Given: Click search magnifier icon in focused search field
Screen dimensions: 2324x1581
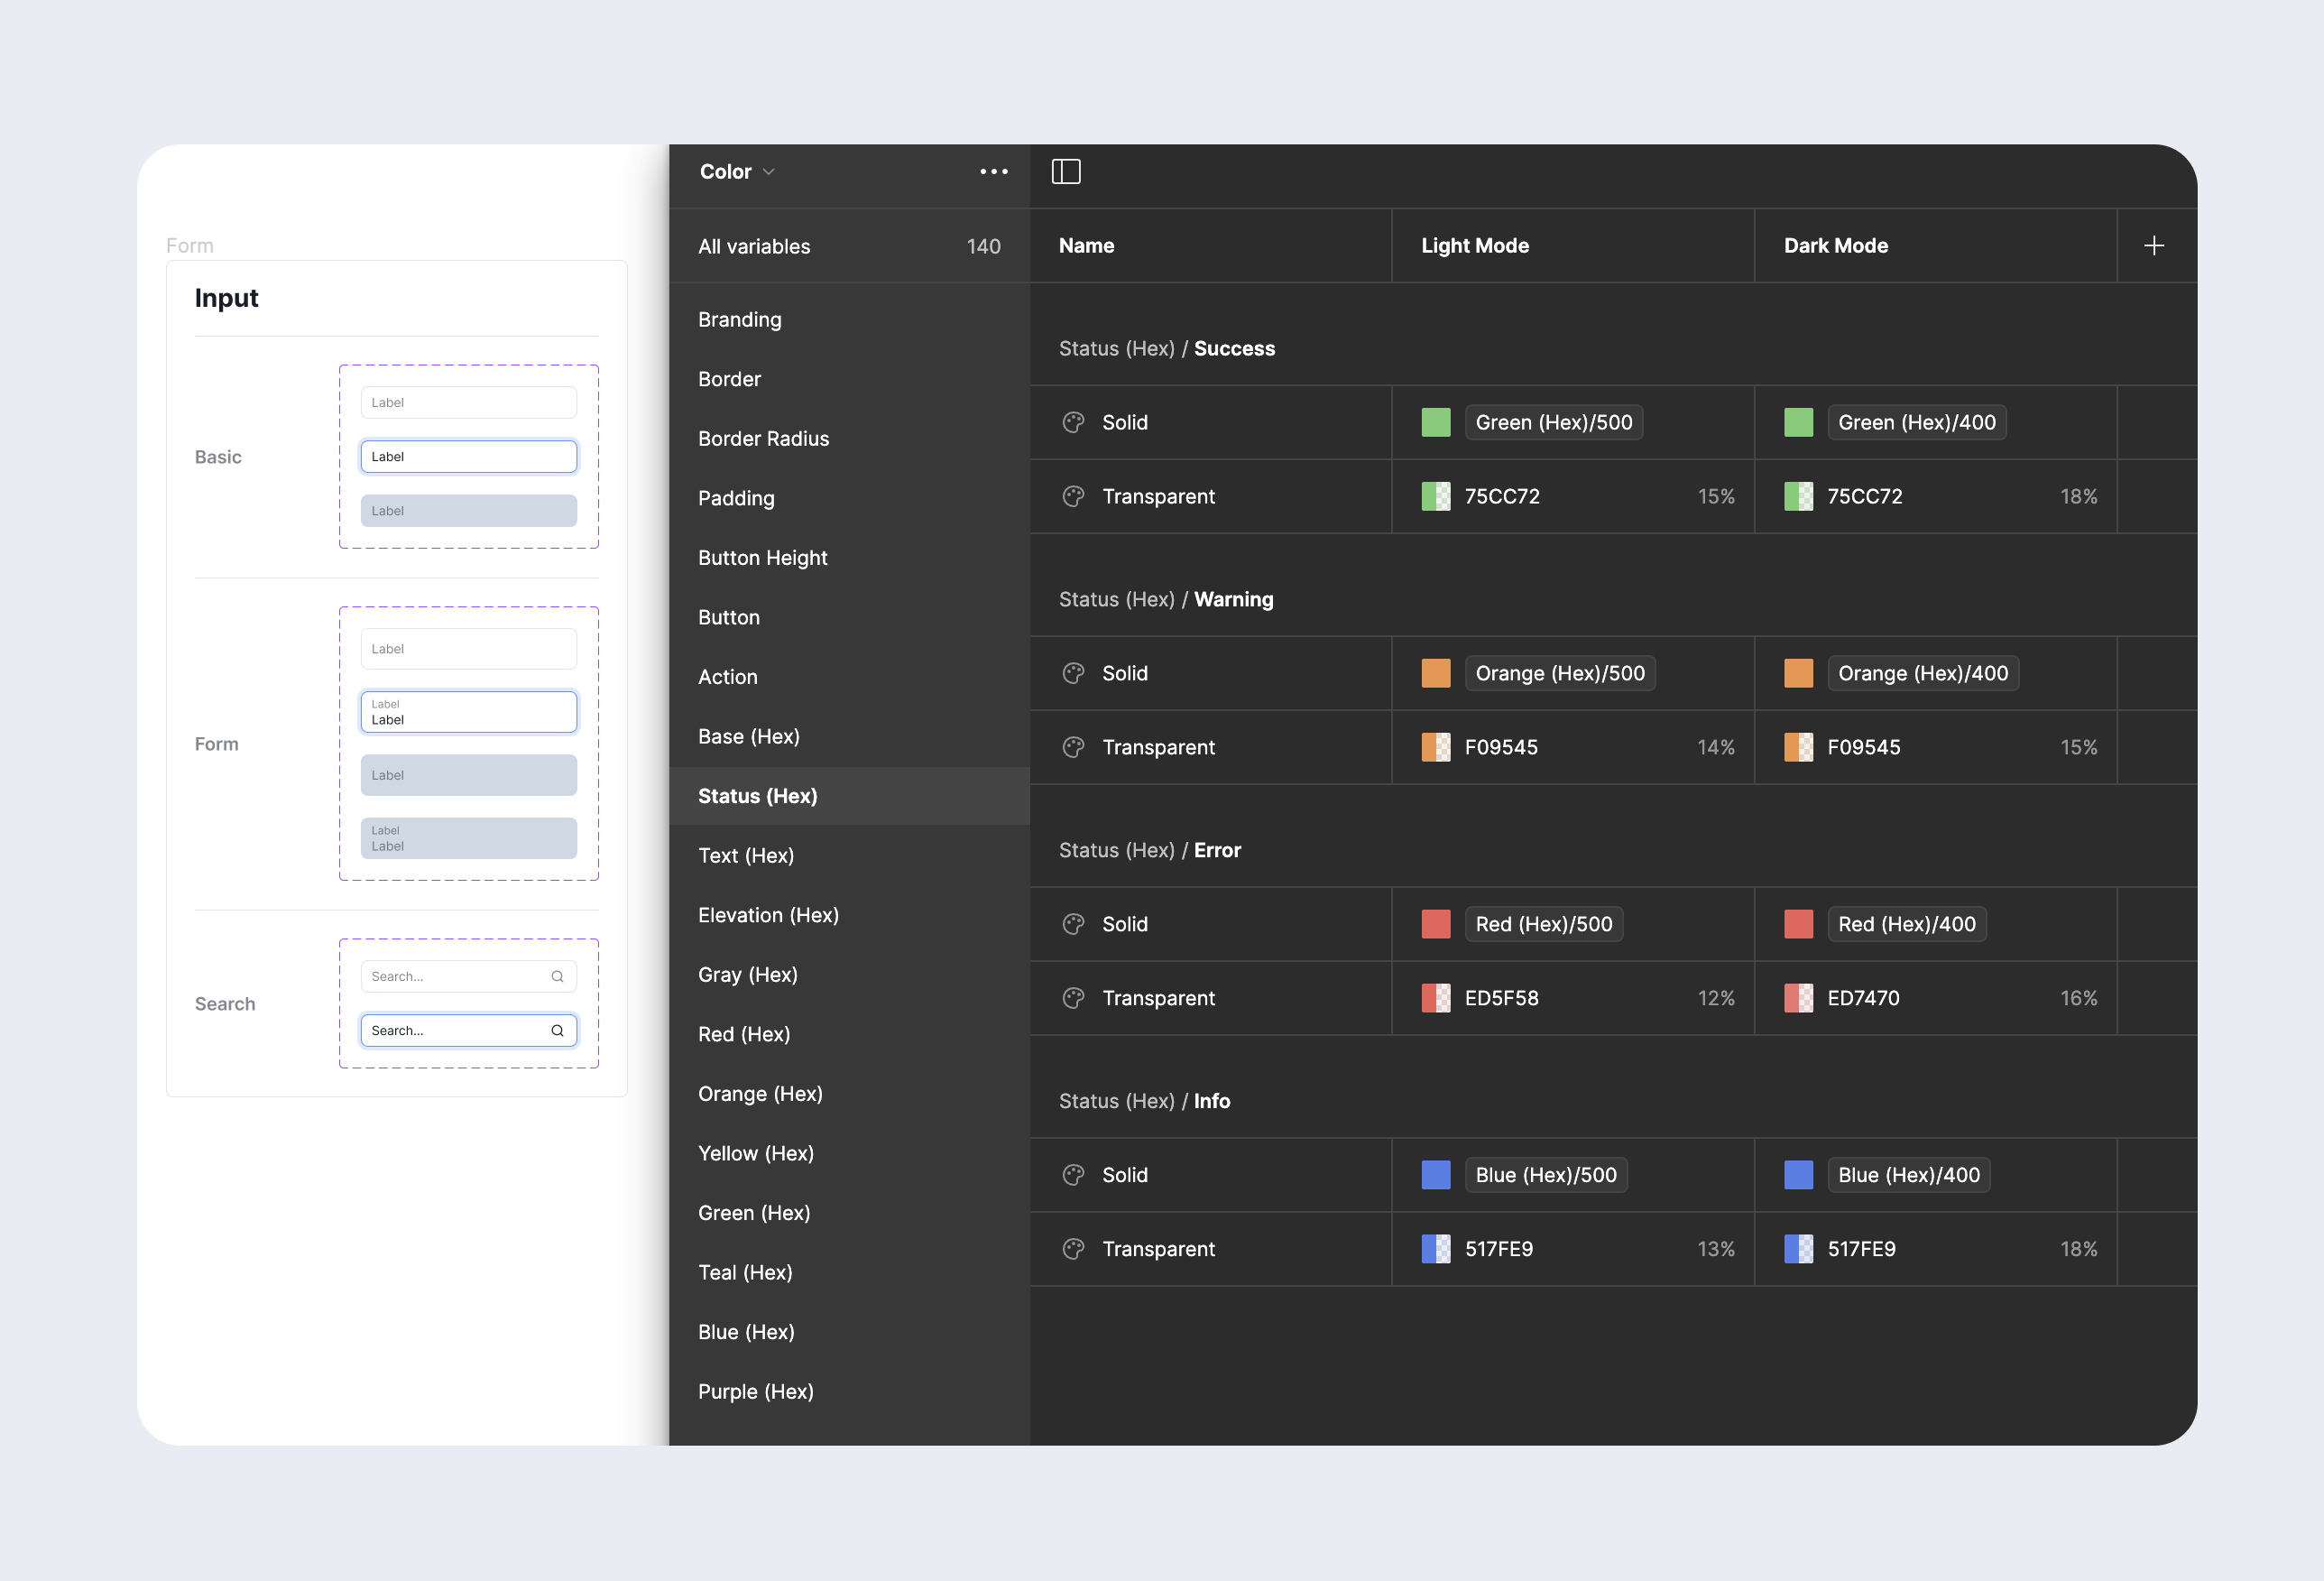Looking at the screenshot, I should (557, 1031).
